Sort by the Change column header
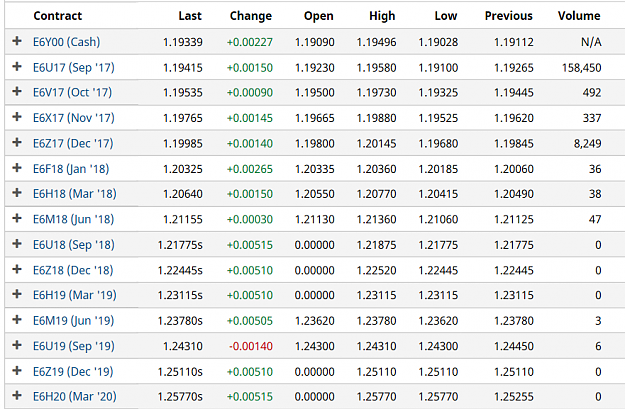 click(x=251, y=16)
